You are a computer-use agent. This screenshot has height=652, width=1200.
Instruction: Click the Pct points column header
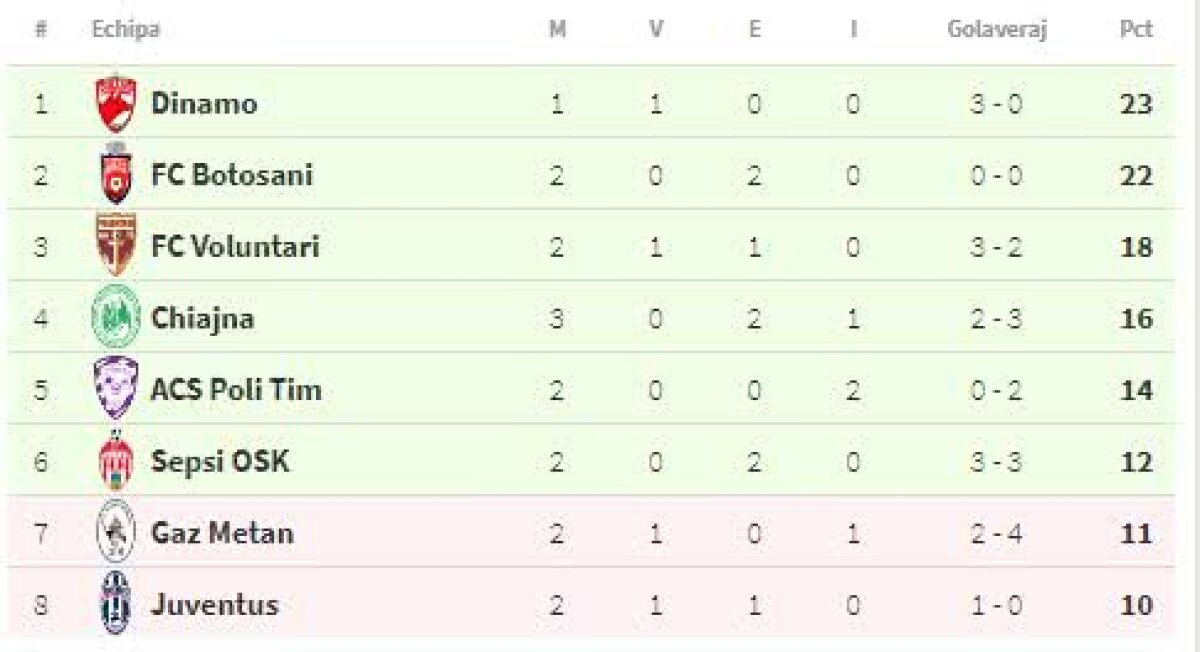point(1136,30)
